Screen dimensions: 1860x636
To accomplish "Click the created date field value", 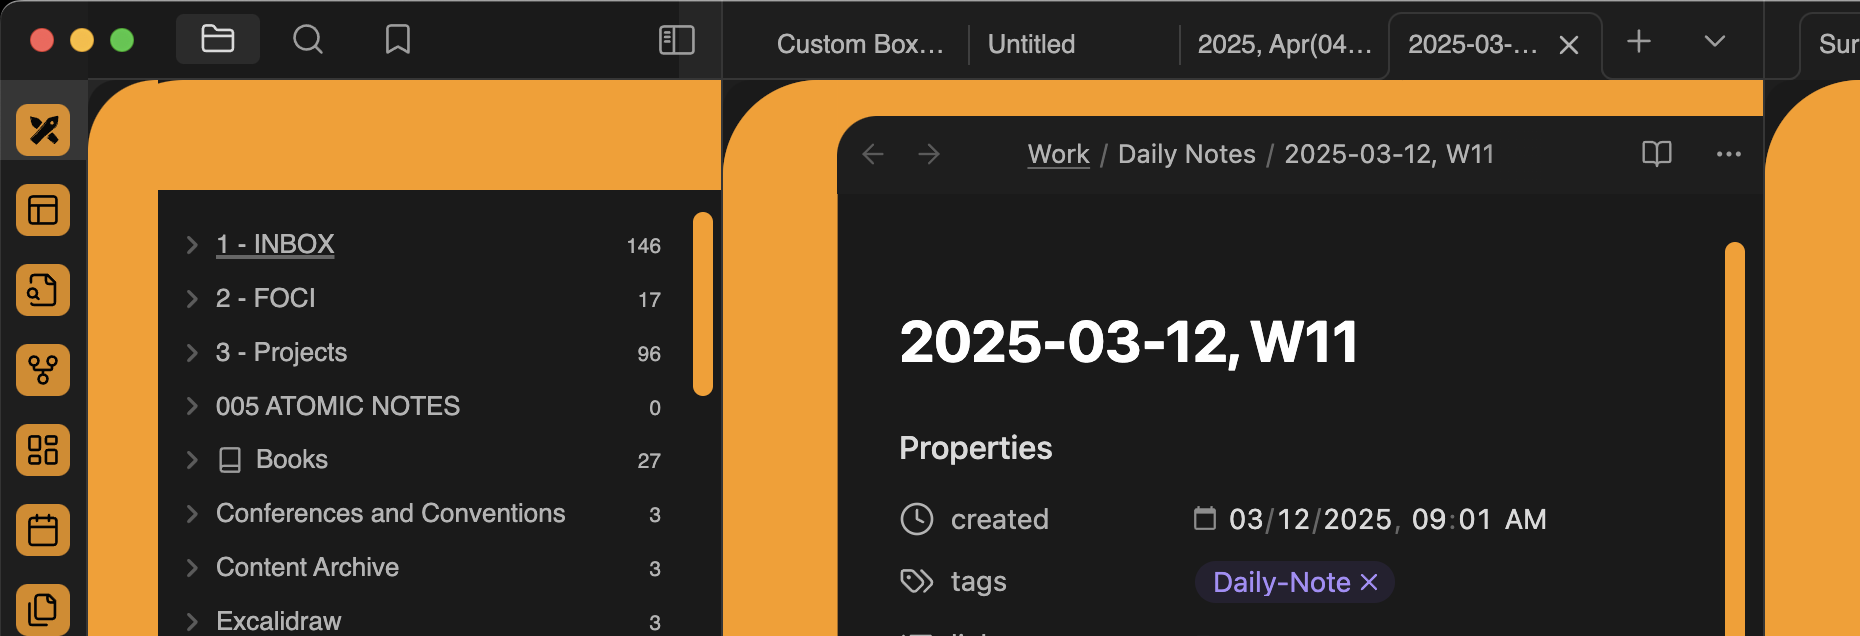I will (1386, 519).
